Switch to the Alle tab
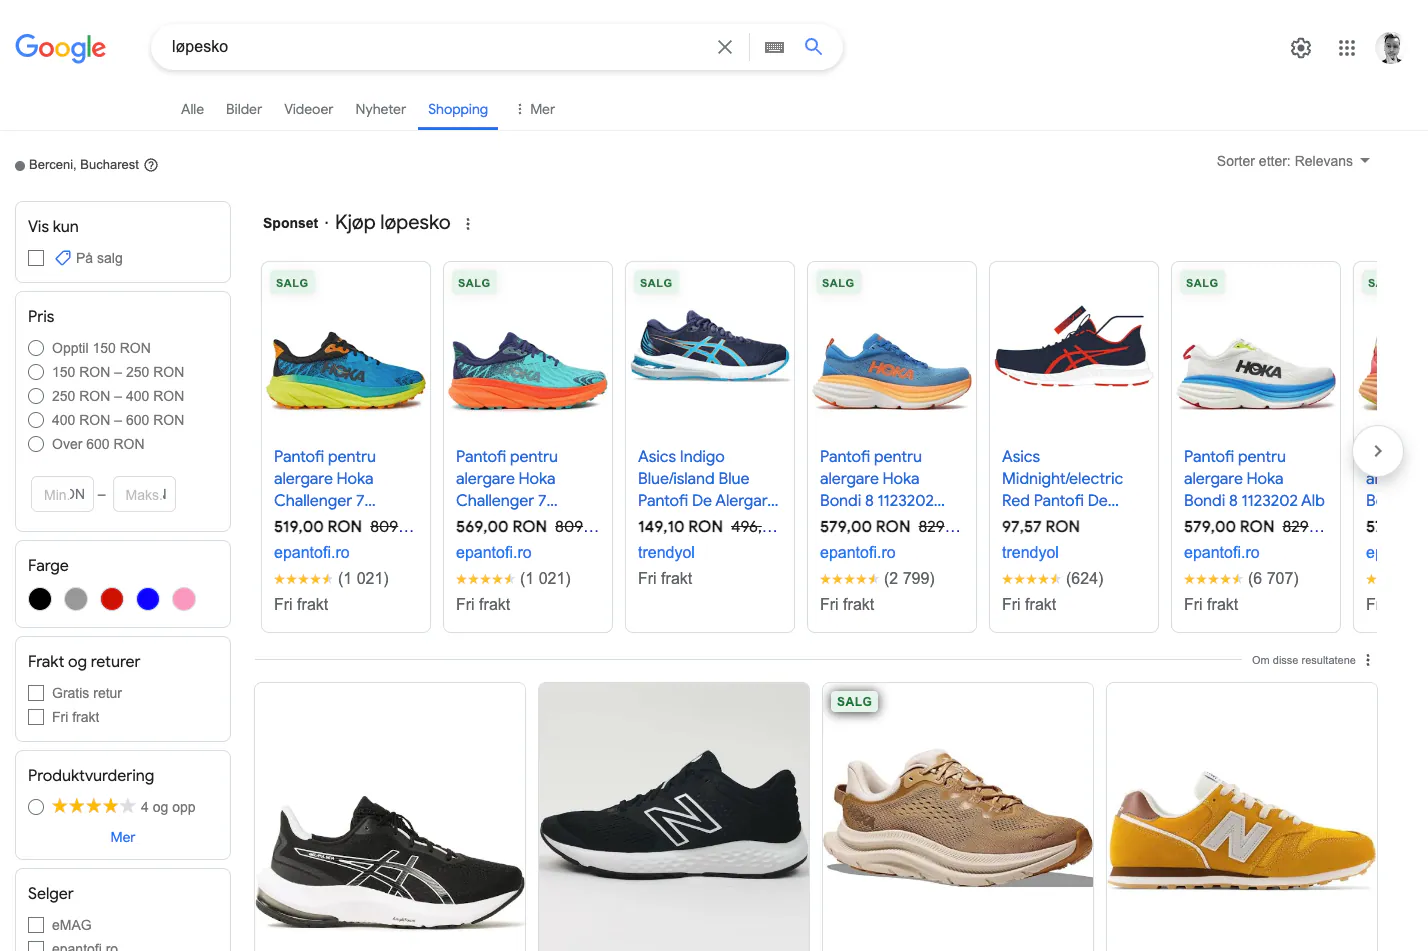Screen dimensions: 1428x951 coord(192,109)
